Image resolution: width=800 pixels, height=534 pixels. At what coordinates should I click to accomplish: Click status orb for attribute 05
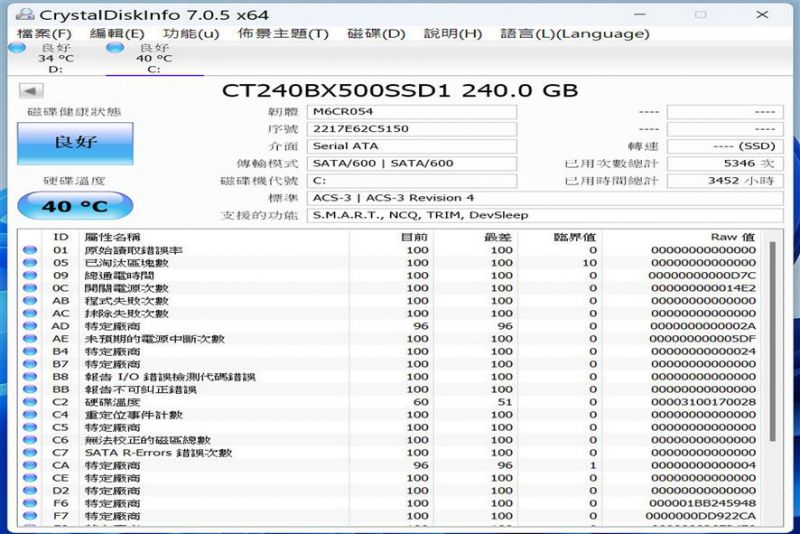(30, 263)
